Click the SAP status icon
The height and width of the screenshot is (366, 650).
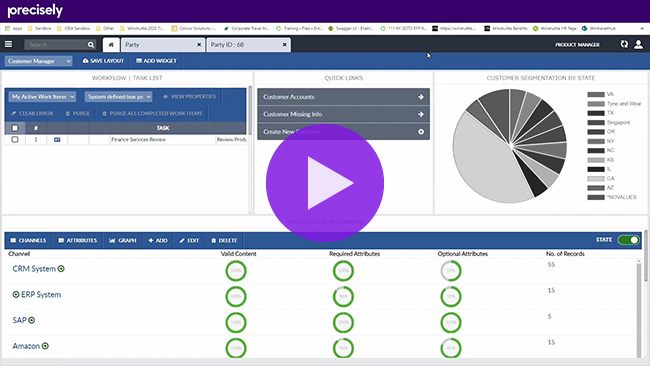point(32,320)
